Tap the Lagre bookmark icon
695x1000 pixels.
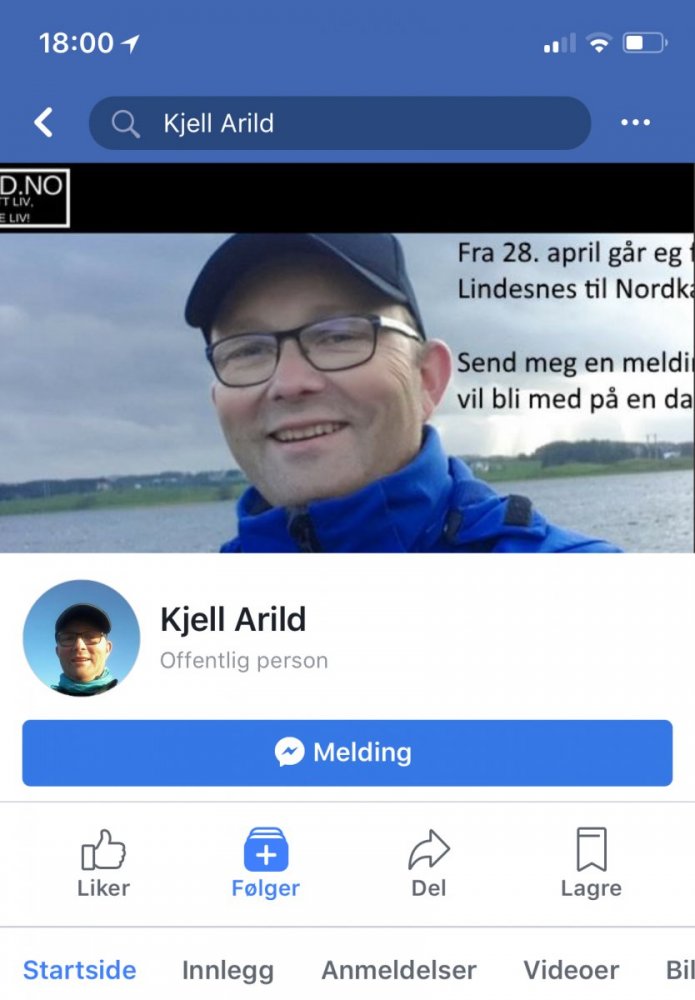[x=591, y=849]
